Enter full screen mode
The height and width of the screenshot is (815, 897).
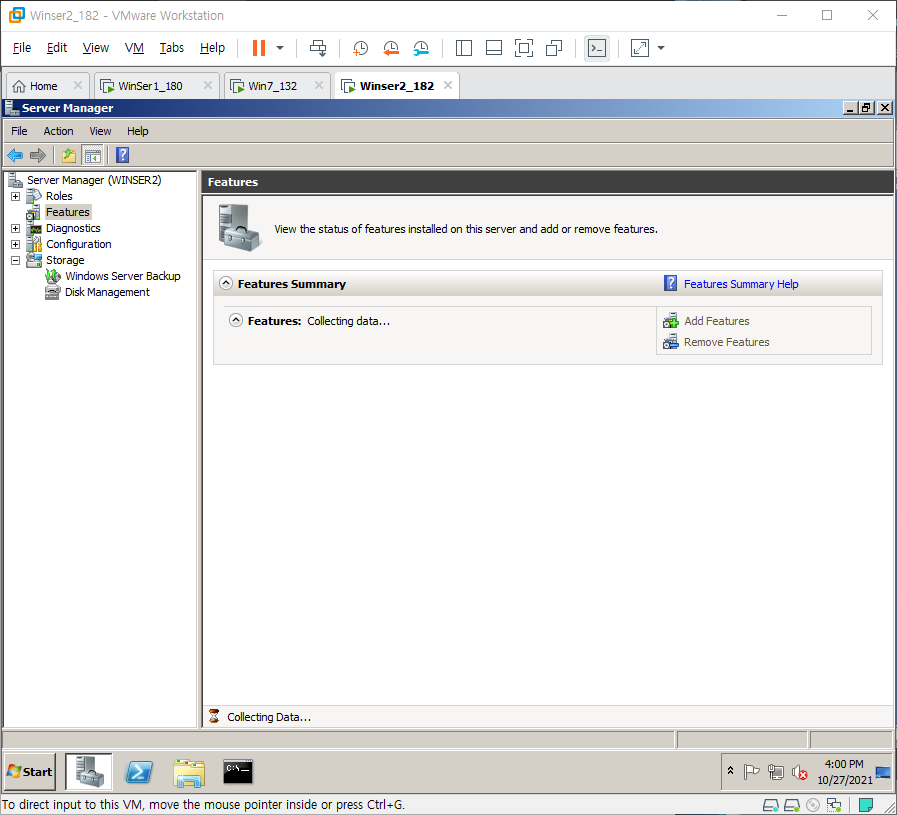coord(523,48)
